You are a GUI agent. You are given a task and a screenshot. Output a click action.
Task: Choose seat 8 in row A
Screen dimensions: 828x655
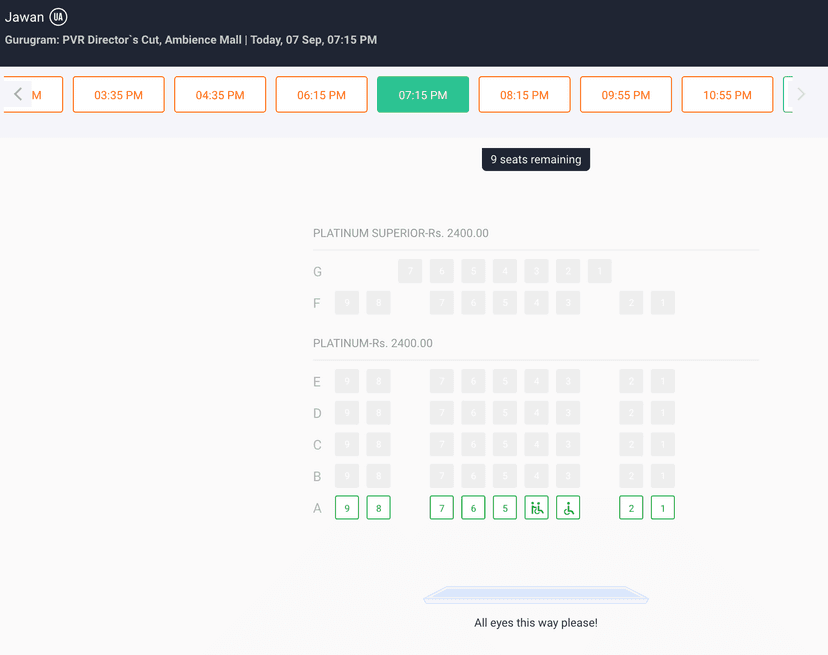[378, 508]
